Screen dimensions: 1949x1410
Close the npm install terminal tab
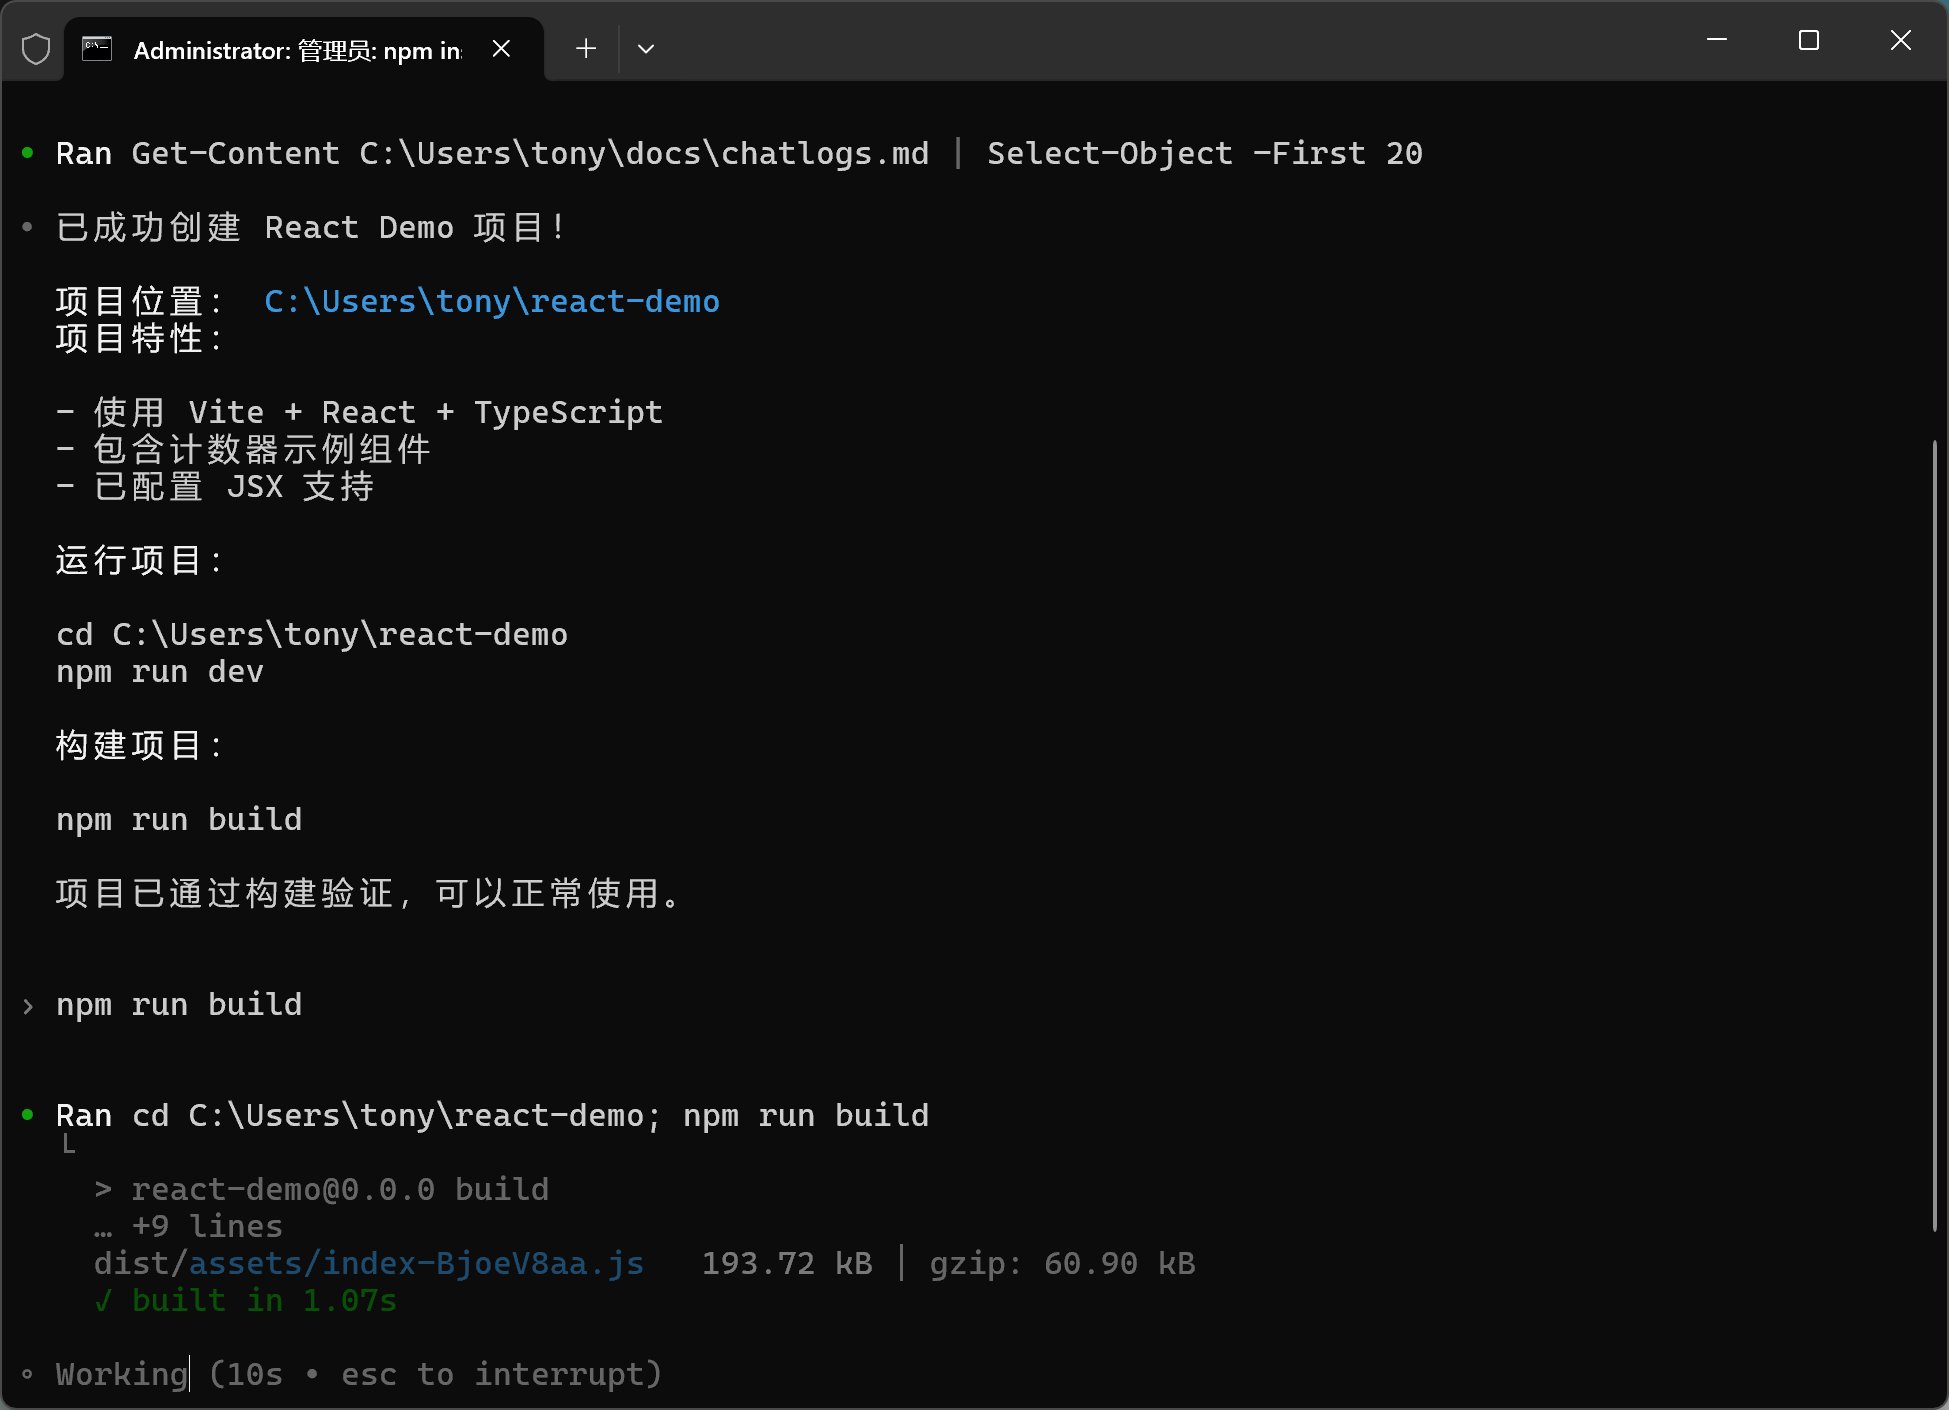click(x=502, y=49)
